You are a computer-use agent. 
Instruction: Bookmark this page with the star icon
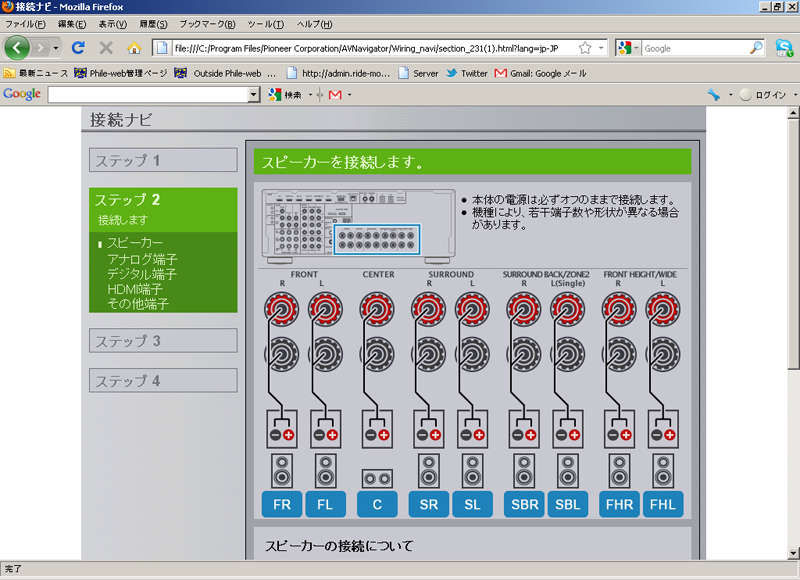(x=585, y=48)
